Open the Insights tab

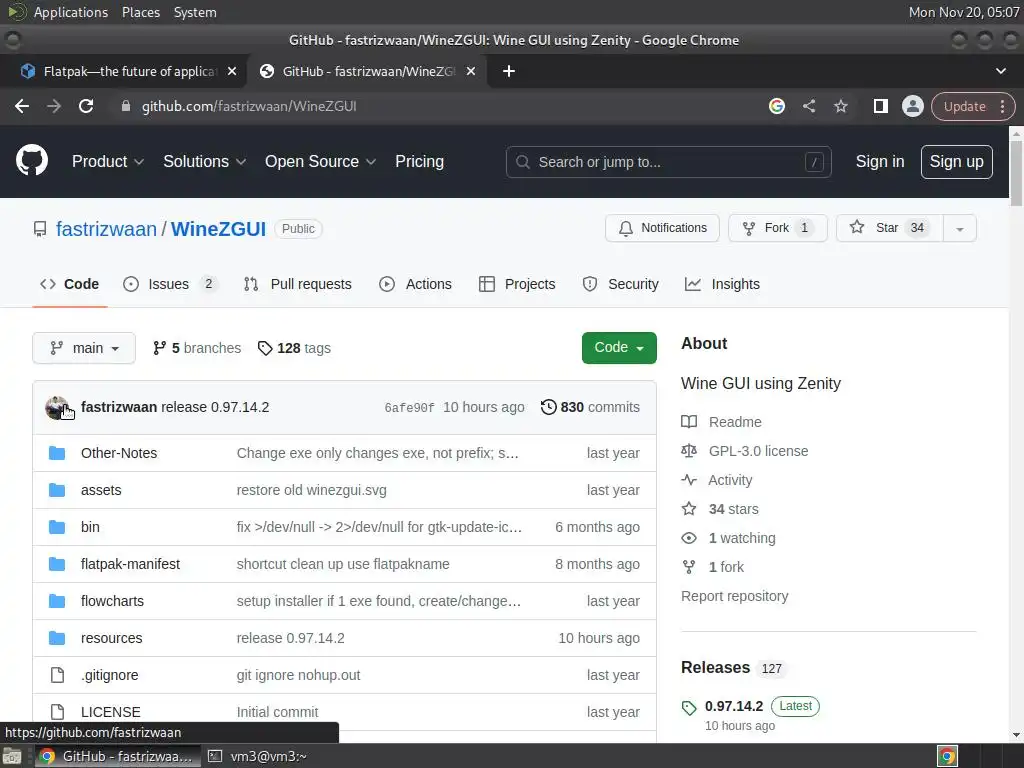tap(722, 284)
